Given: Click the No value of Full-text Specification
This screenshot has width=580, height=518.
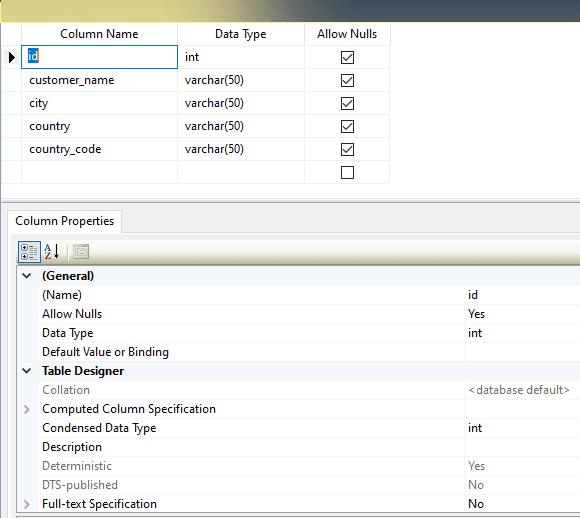Looking at the screenshot, I should 476,504.
